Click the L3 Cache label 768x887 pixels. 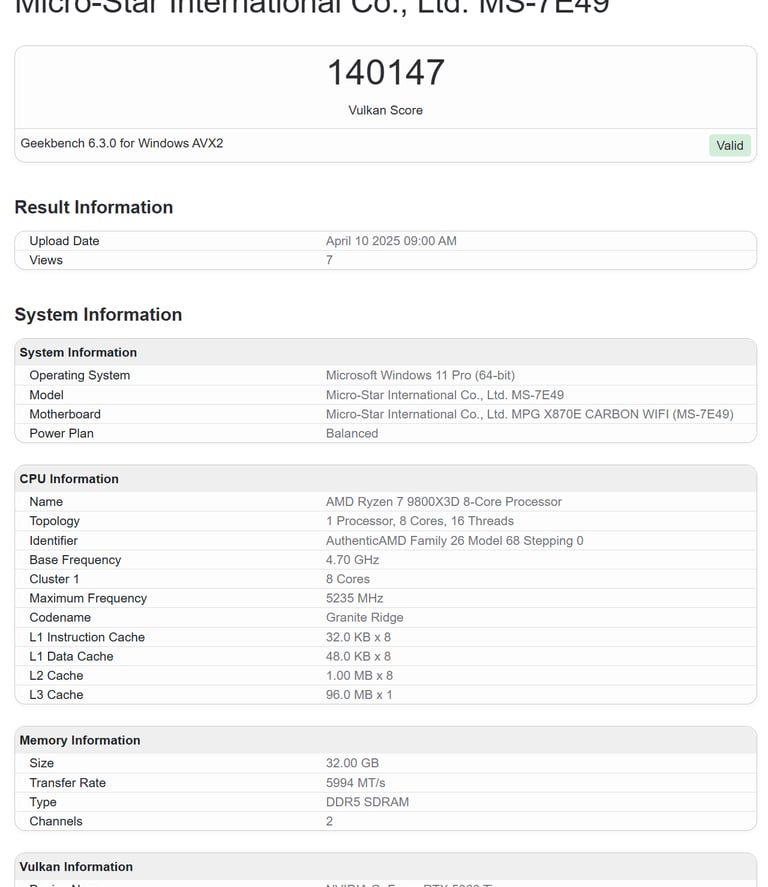click(56, 695)
